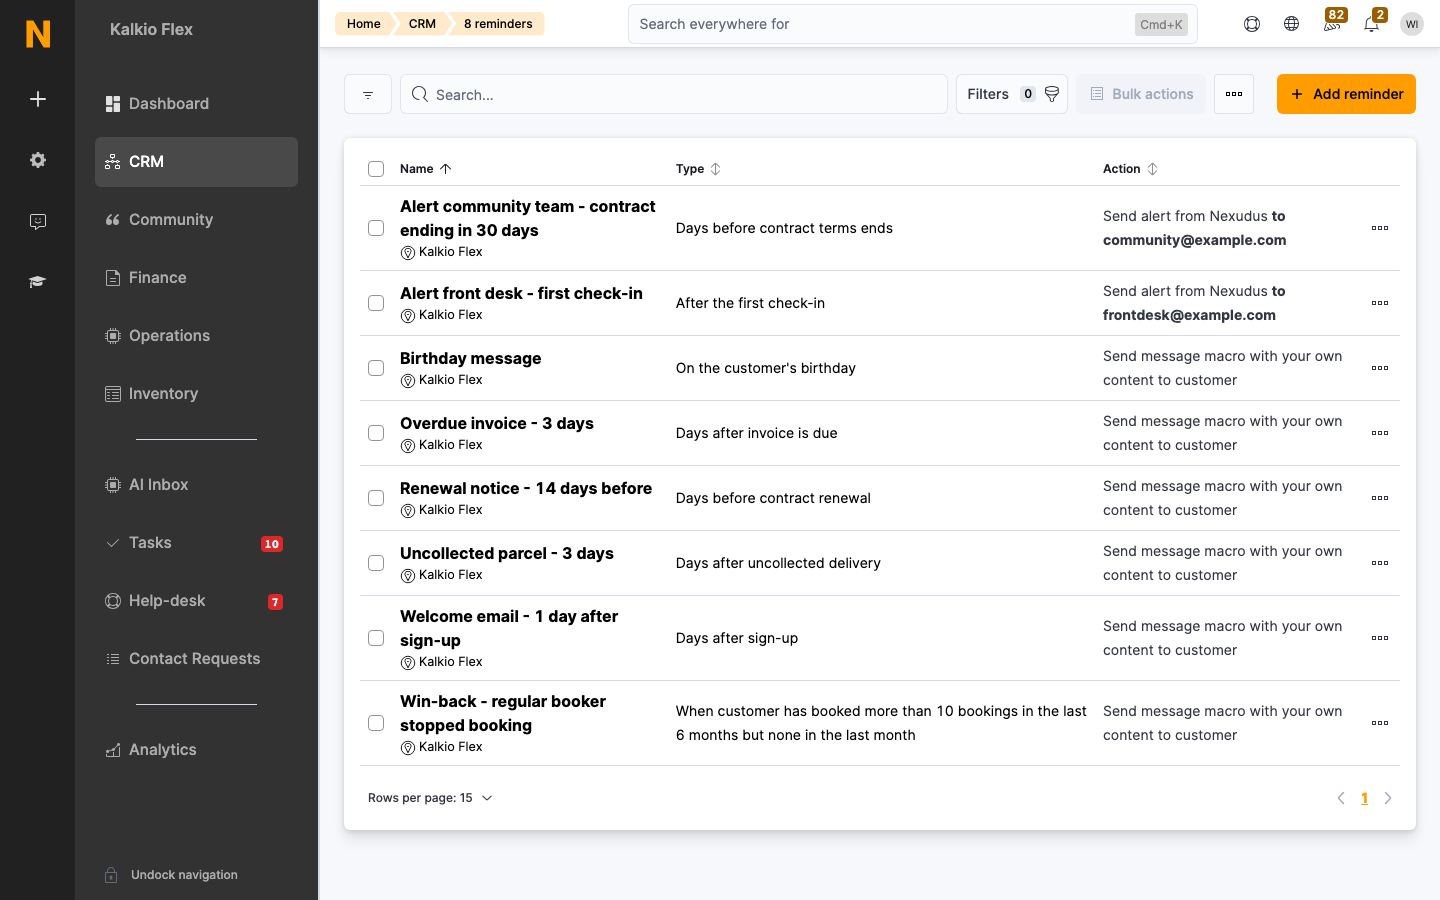Viewport: 1440px width, 900px height.
Task: Open the Filters dropdown button
Action: point(1011,94)
